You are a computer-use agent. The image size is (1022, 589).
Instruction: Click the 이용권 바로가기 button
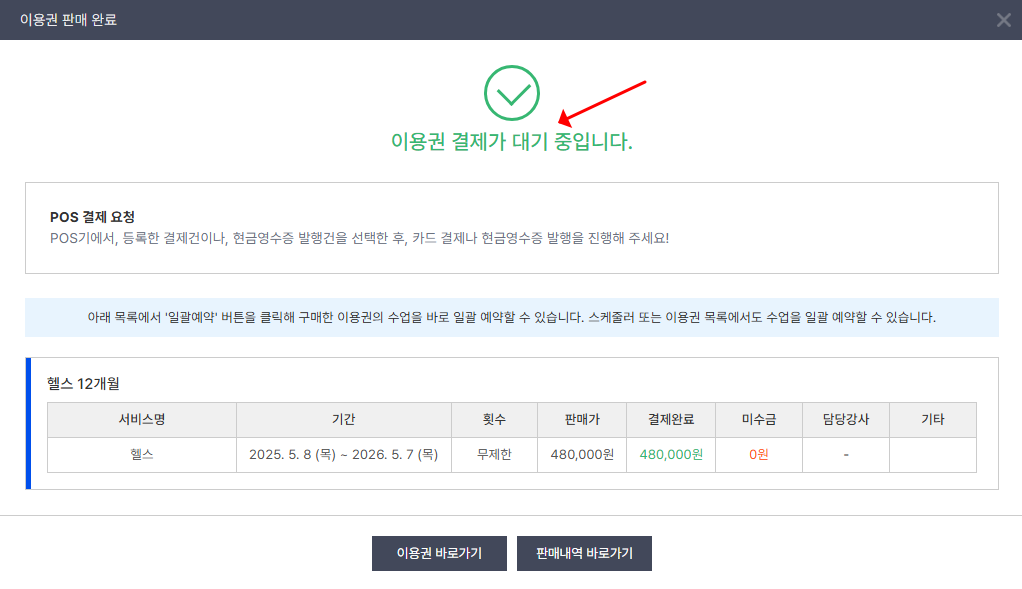point(439,553)
